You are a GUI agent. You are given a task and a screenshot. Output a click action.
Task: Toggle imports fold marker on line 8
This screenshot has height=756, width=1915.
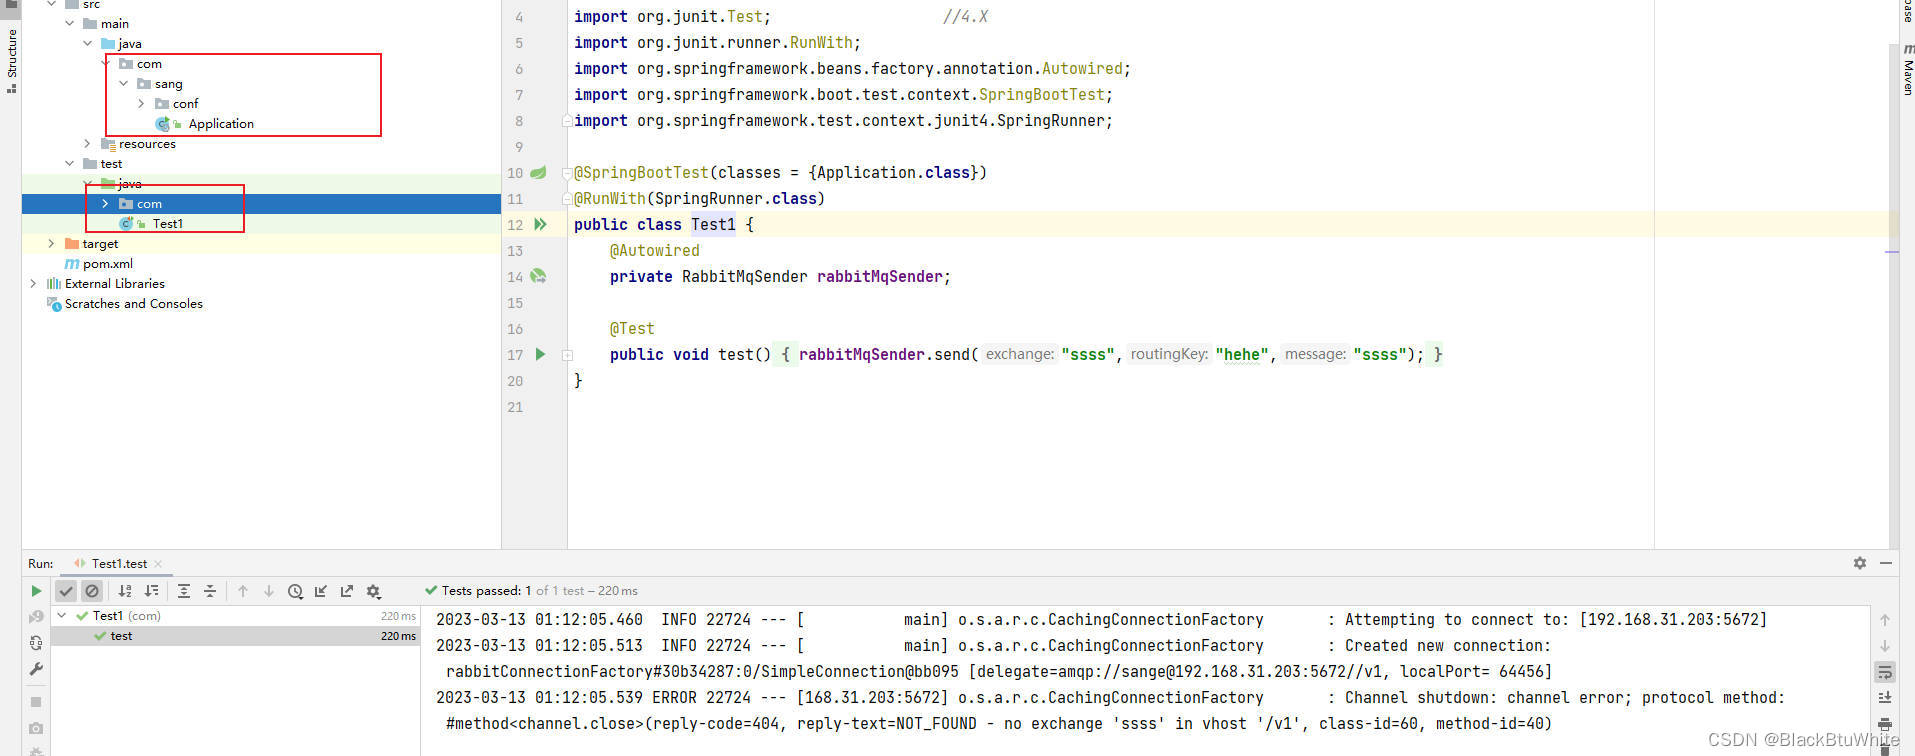567,121
